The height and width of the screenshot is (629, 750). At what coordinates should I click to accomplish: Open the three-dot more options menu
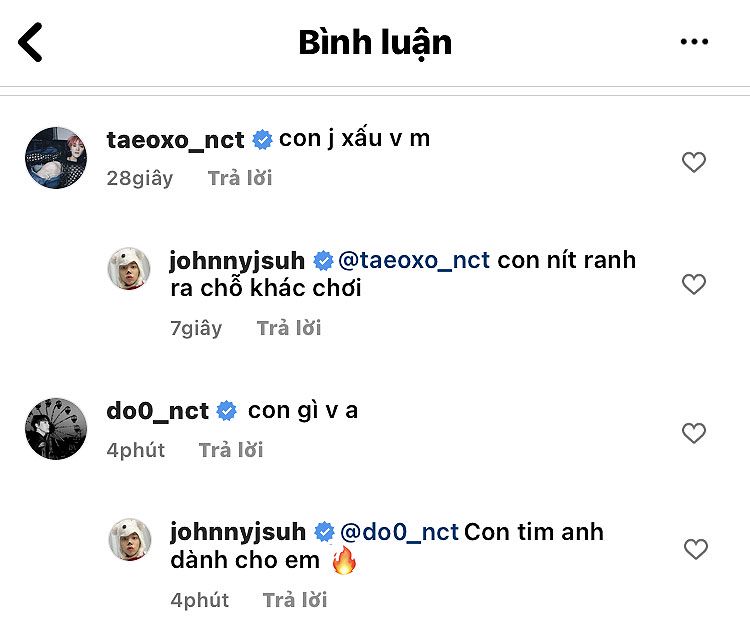pyautogui.click(x=694, y=42)
